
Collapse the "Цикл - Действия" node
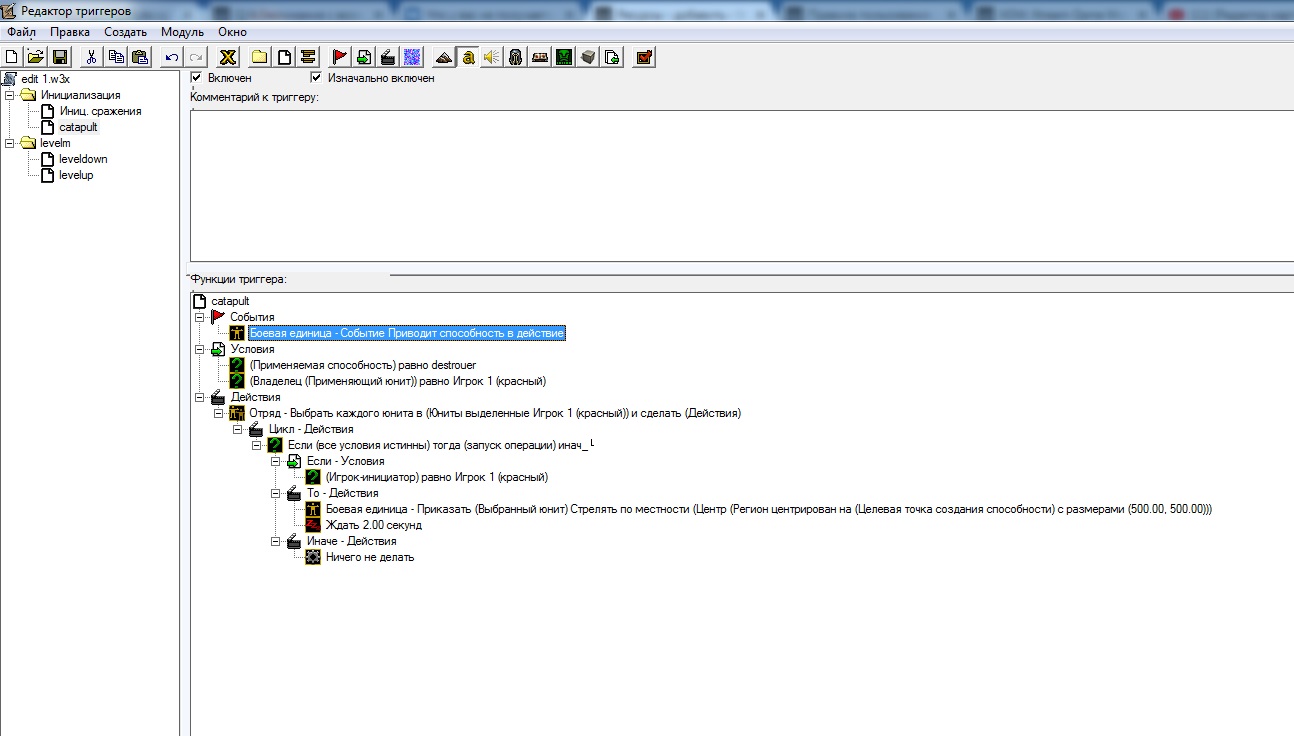click(x=238, y=429)
